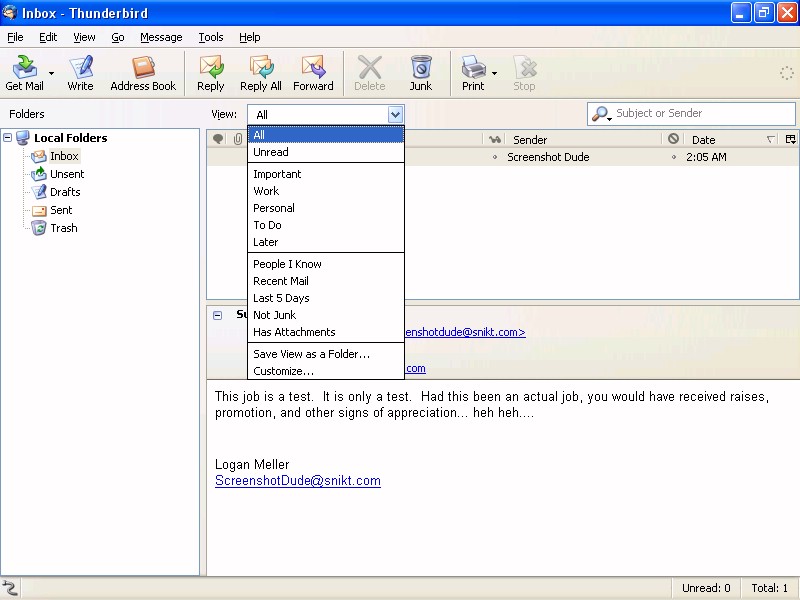Click the attachment paperclip column header
The image size is (800, 600).
[238, 139]
